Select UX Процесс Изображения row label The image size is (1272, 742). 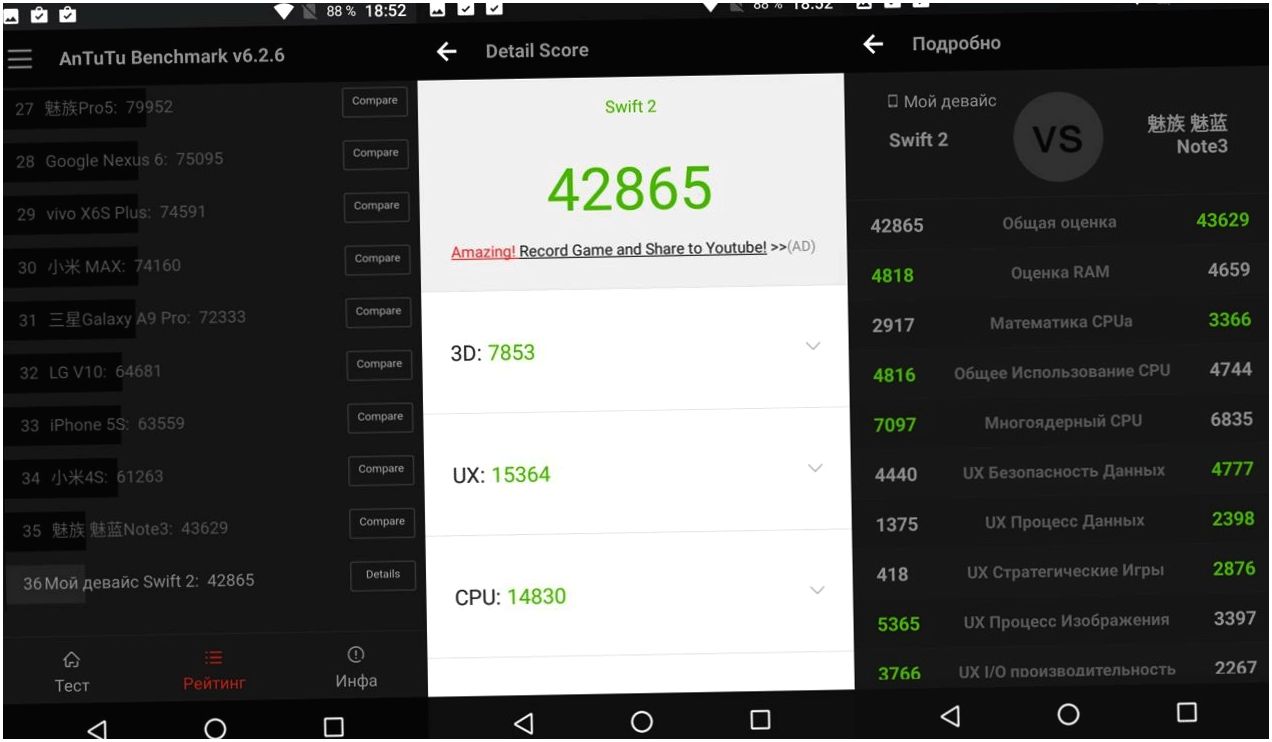(x=1066, y=621)
